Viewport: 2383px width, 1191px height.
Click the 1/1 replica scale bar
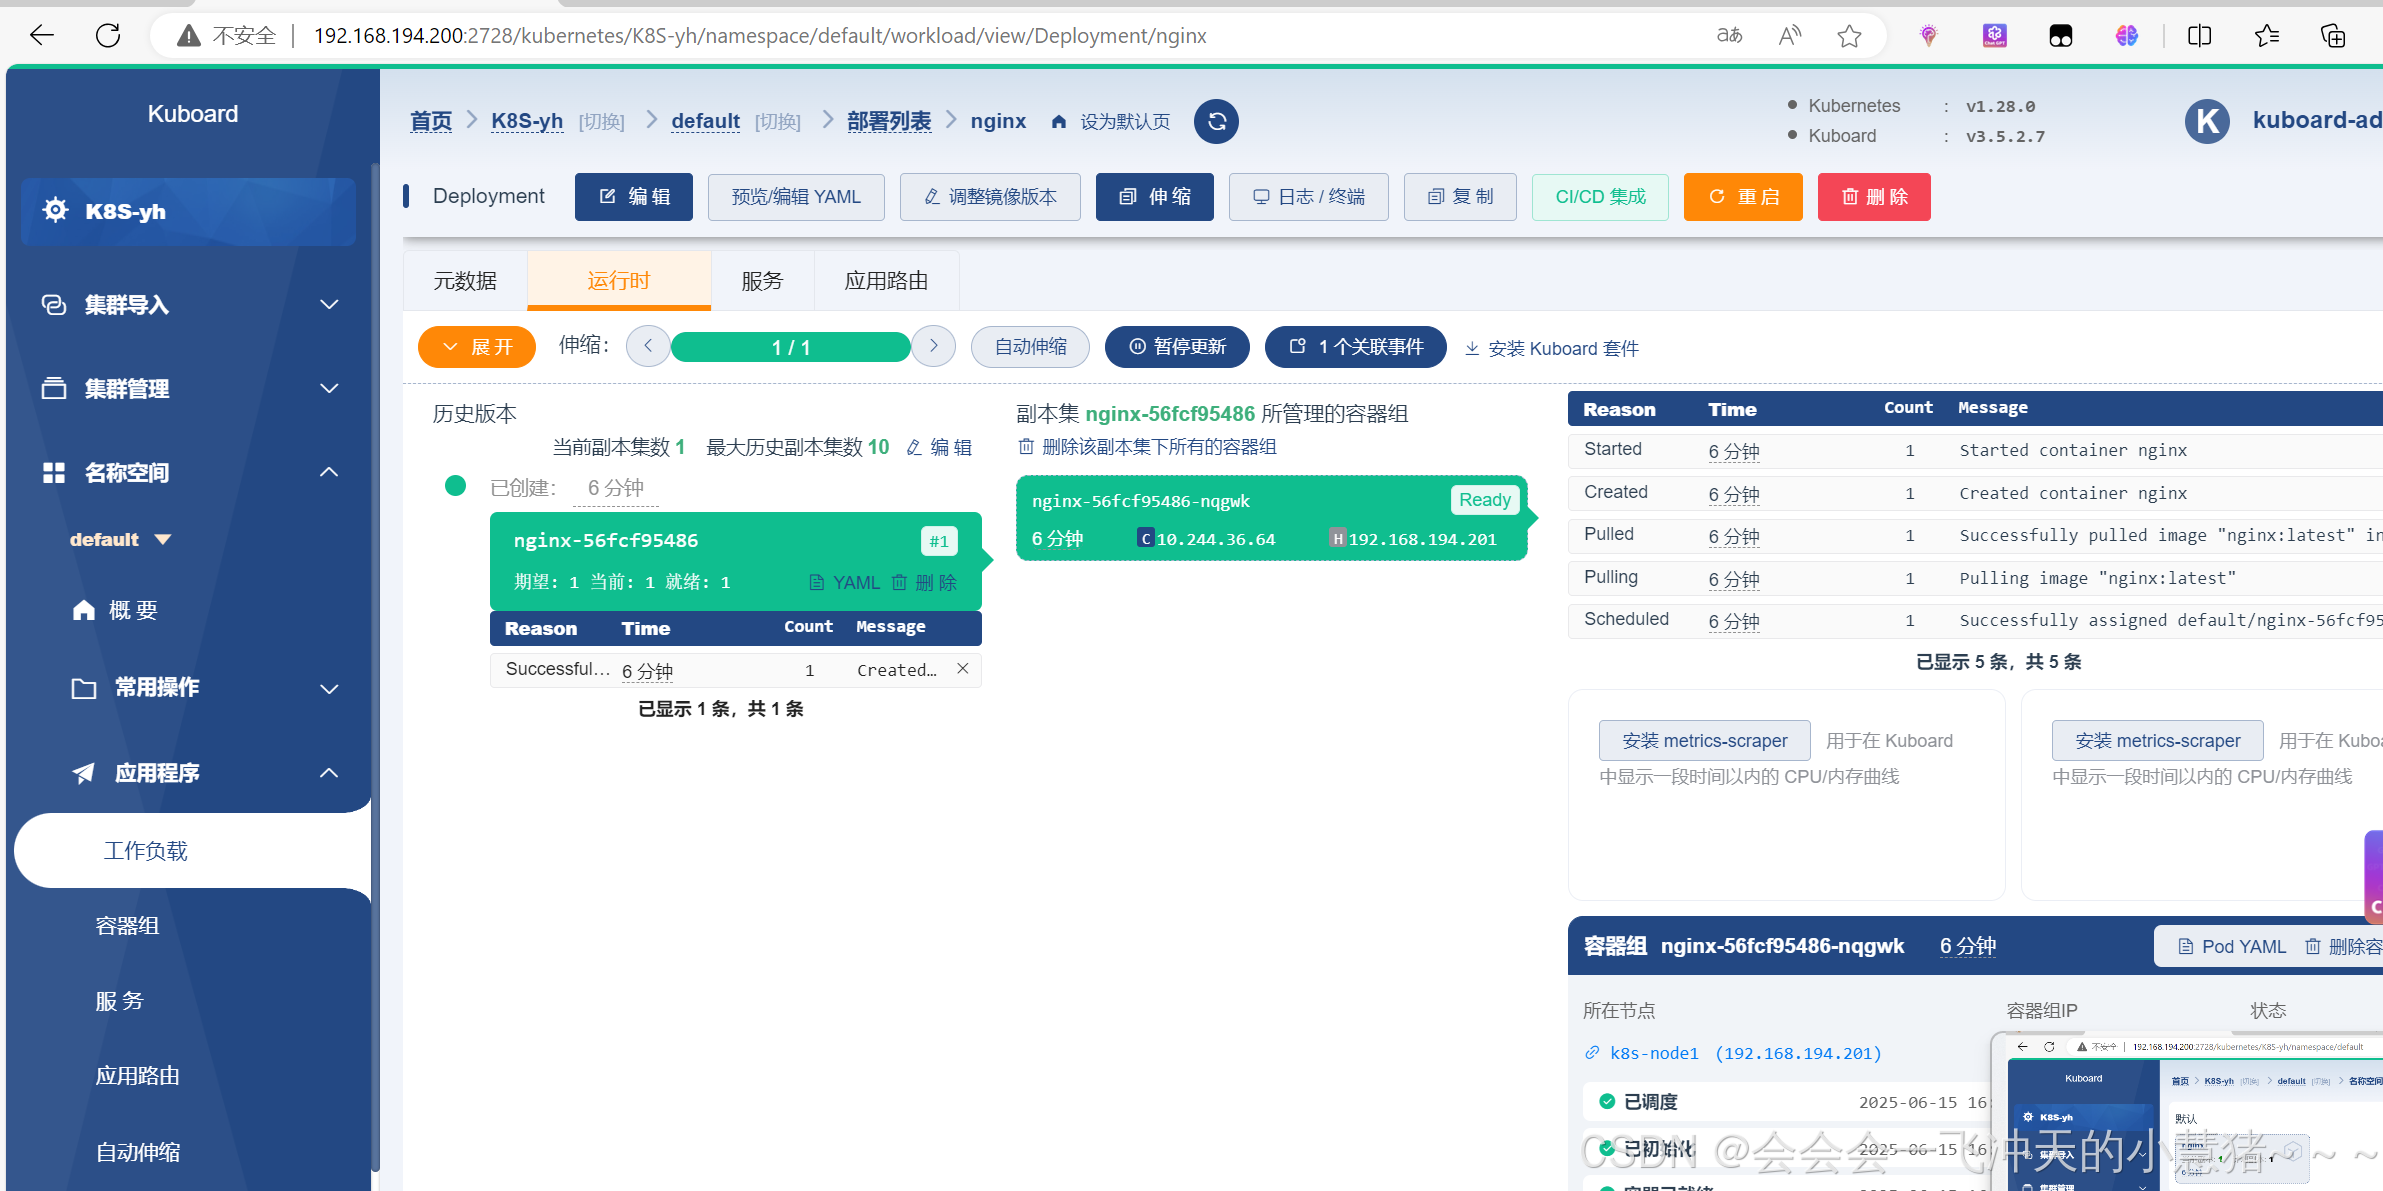(x=790, y=347)
